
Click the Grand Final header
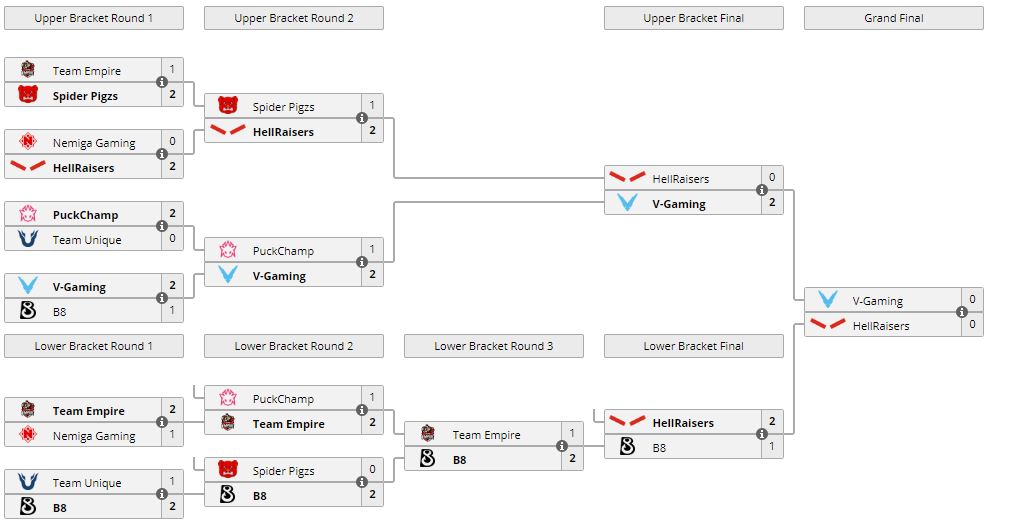[x=894, y=18]
